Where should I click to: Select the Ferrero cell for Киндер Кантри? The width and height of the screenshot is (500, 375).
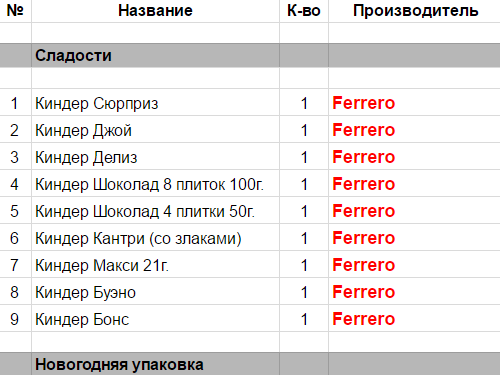tap(414, 237)
